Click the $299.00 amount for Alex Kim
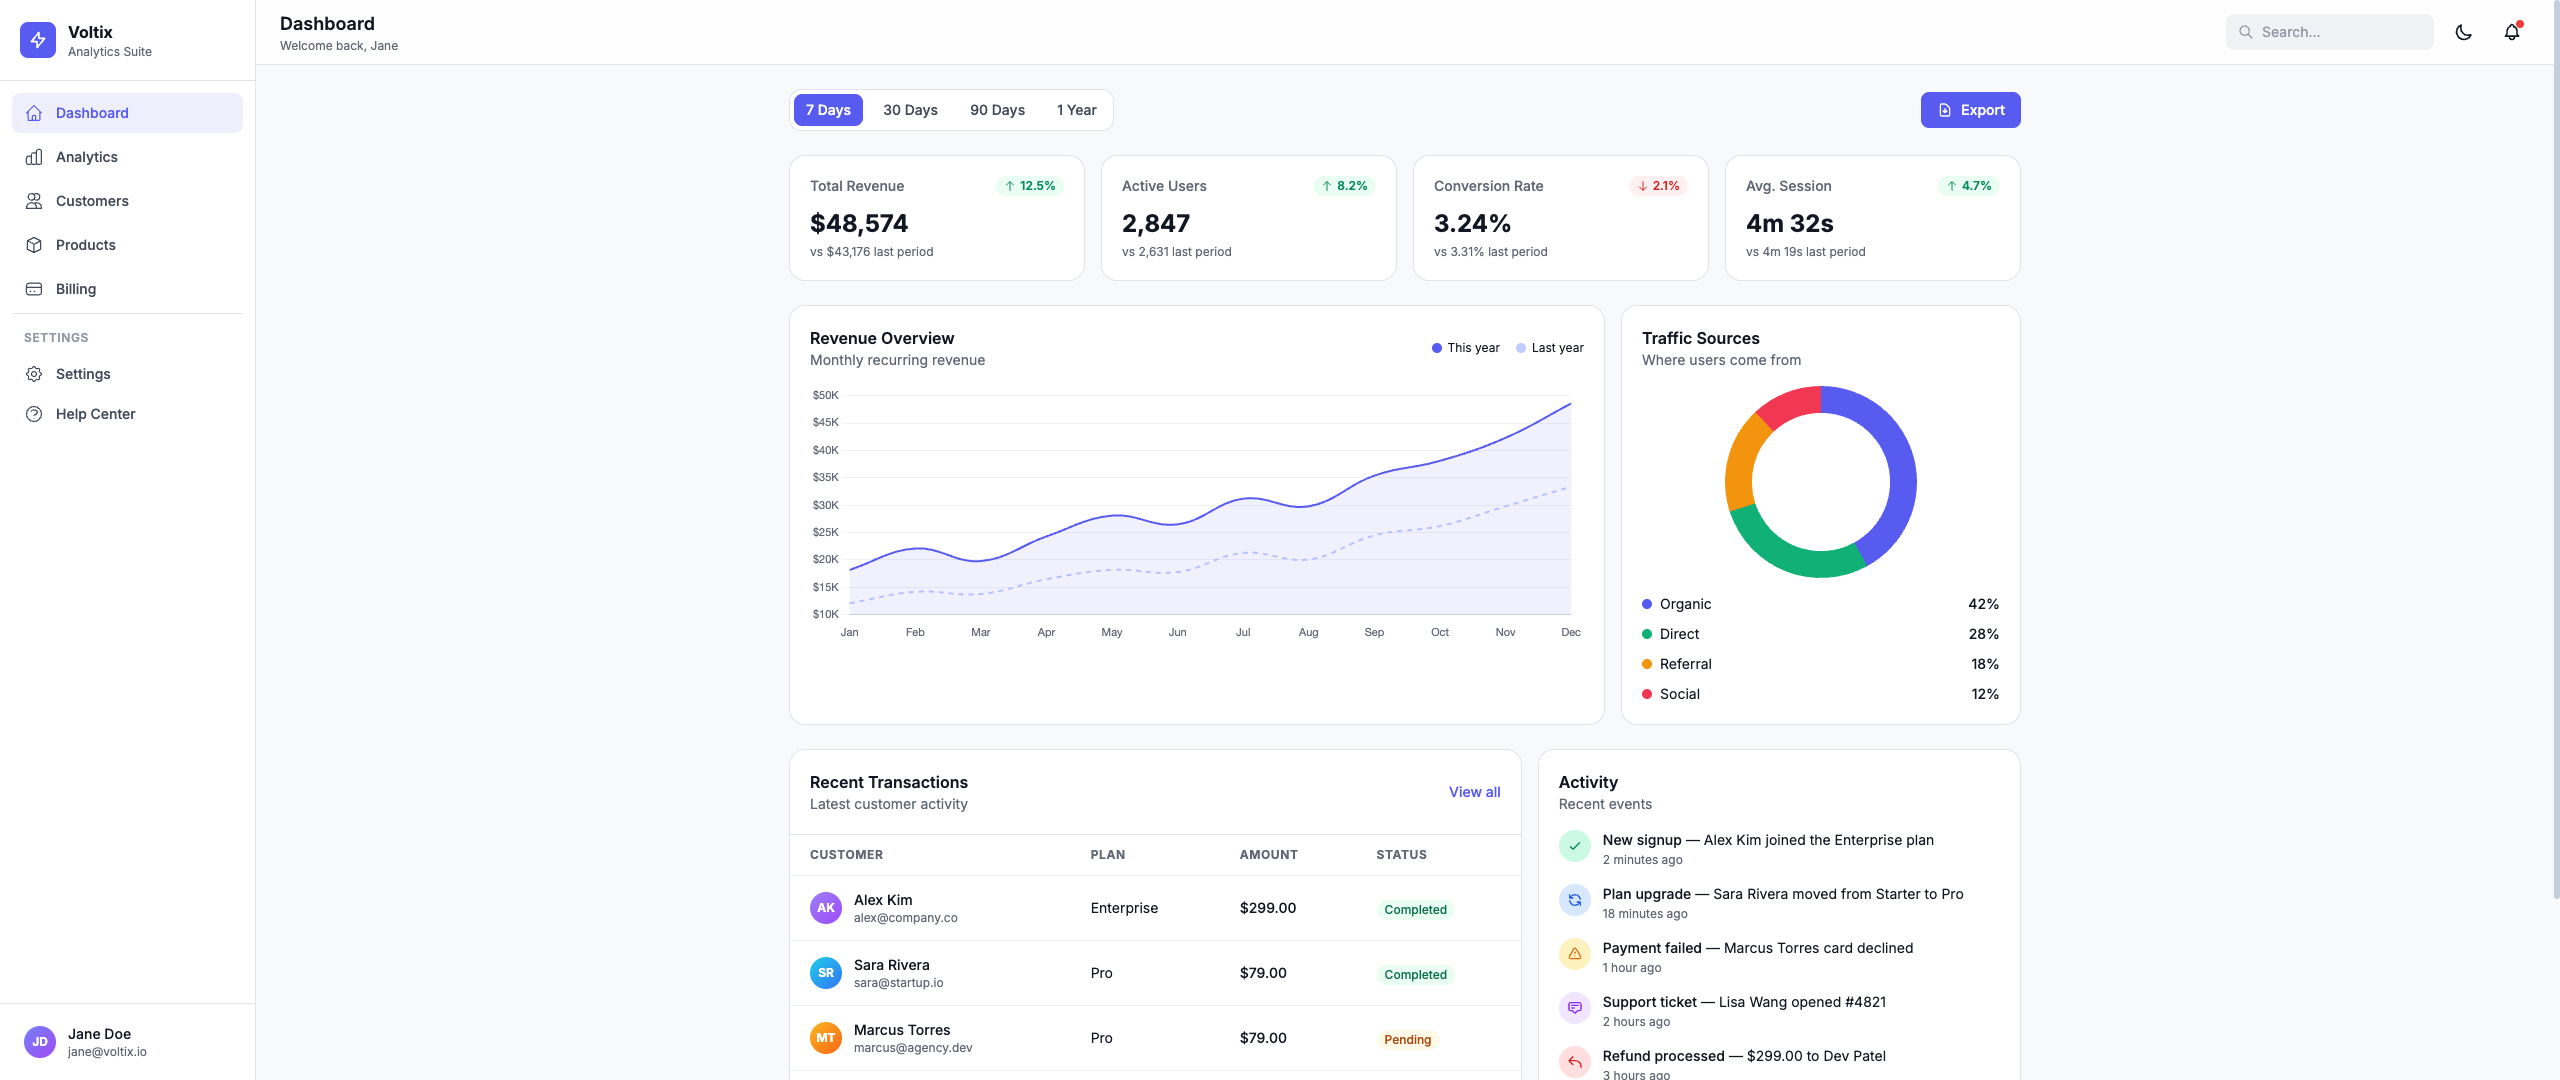The width and height of the screenshot is (2560, 1080). click(1268, 908)
